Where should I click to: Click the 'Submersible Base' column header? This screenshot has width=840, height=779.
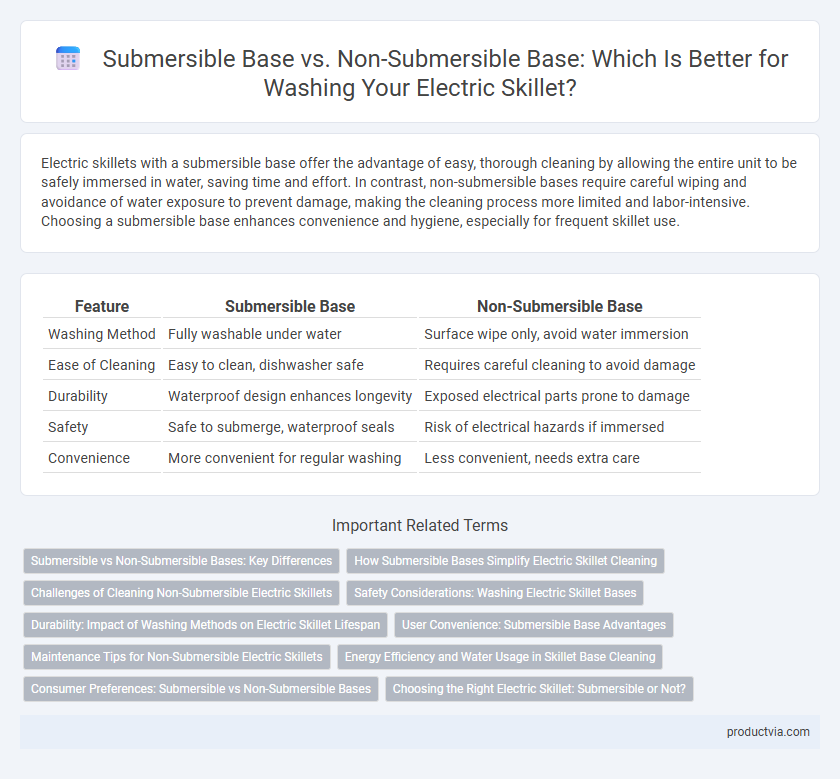290,306
